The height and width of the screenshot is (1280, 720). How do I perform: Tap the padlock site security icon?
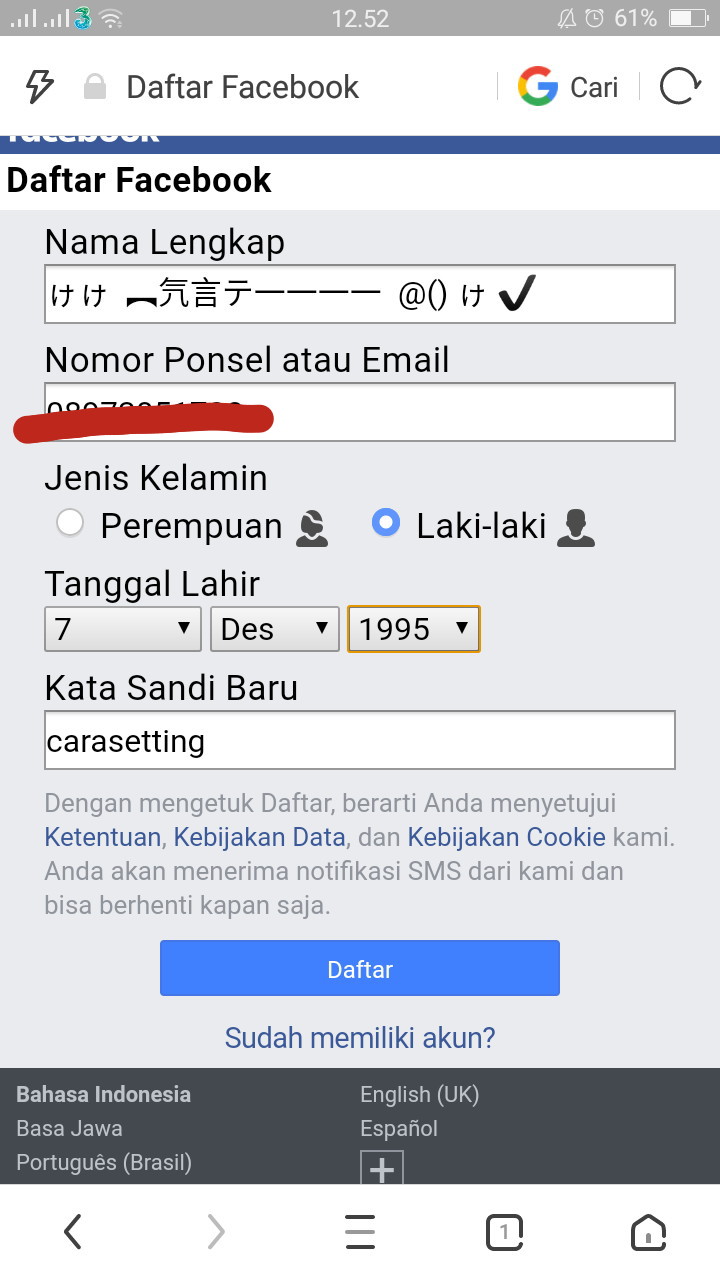95,87
